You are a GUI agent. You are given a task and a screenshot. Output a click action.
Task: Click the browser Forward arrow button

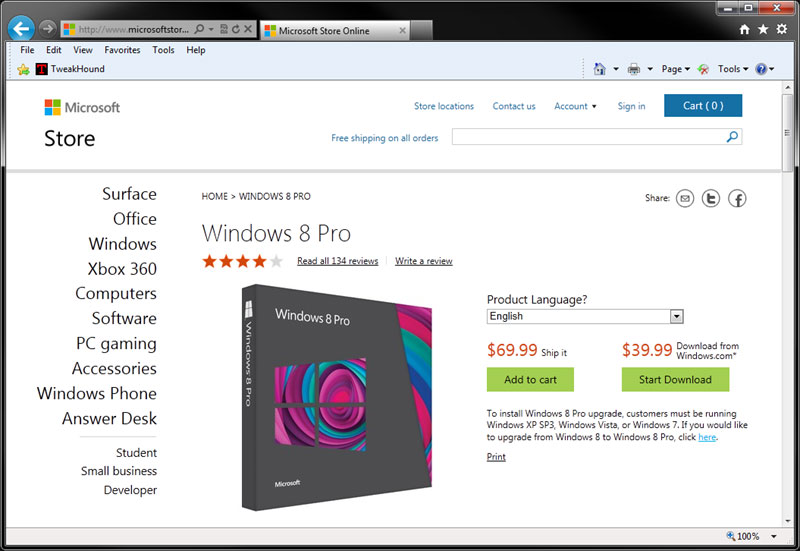pyautogui.click(x=47, y=29)
